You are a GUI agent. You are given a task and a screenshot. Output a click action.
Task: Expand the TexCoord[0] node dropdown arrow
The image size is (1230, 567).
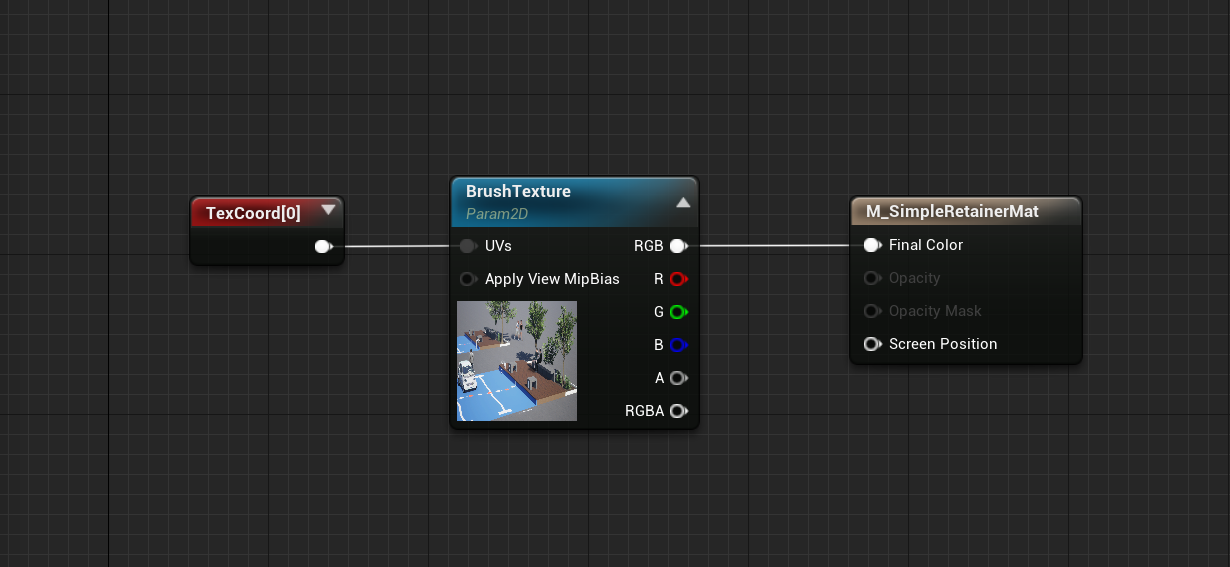(327, 211)
